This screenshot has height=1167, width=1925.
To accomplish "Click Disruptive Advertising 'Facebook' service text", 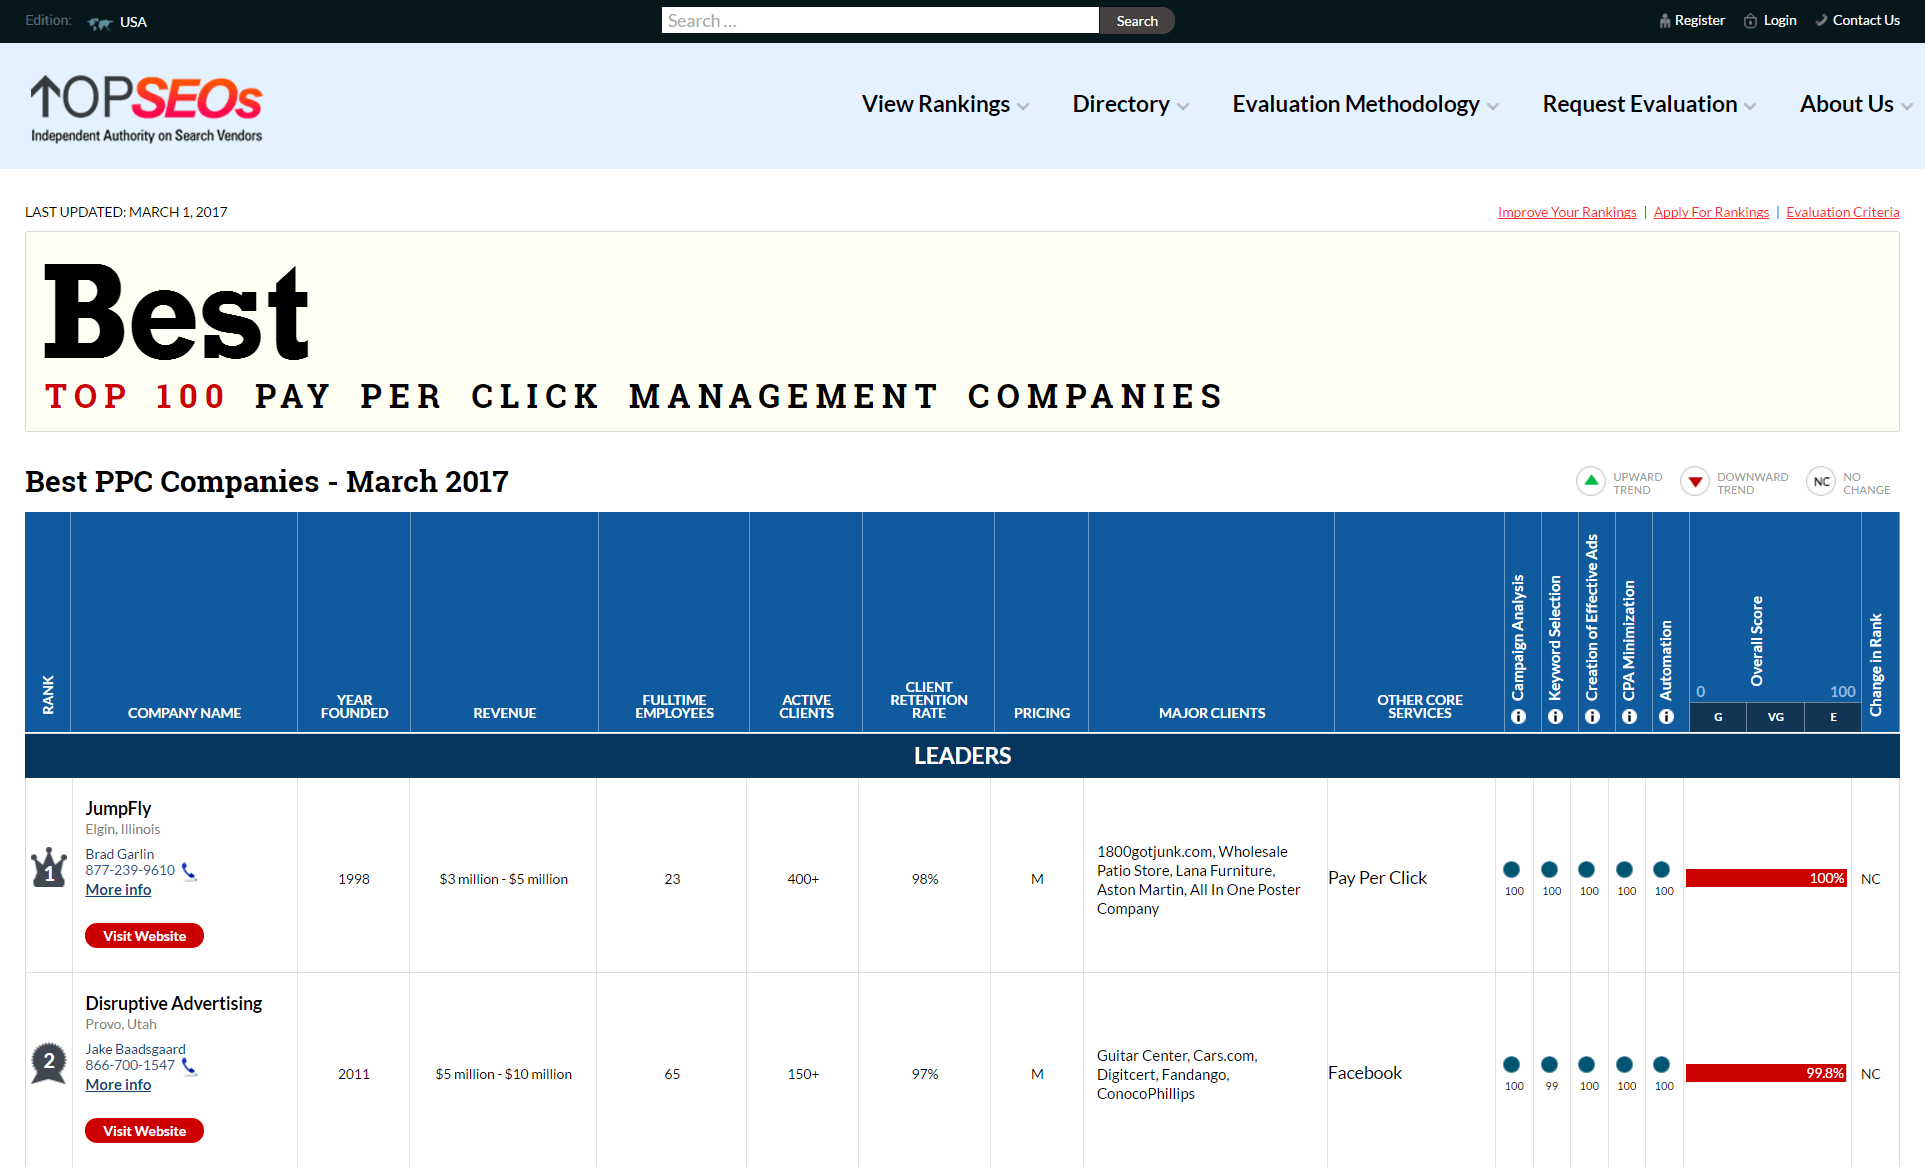I will point(1365,1073).
